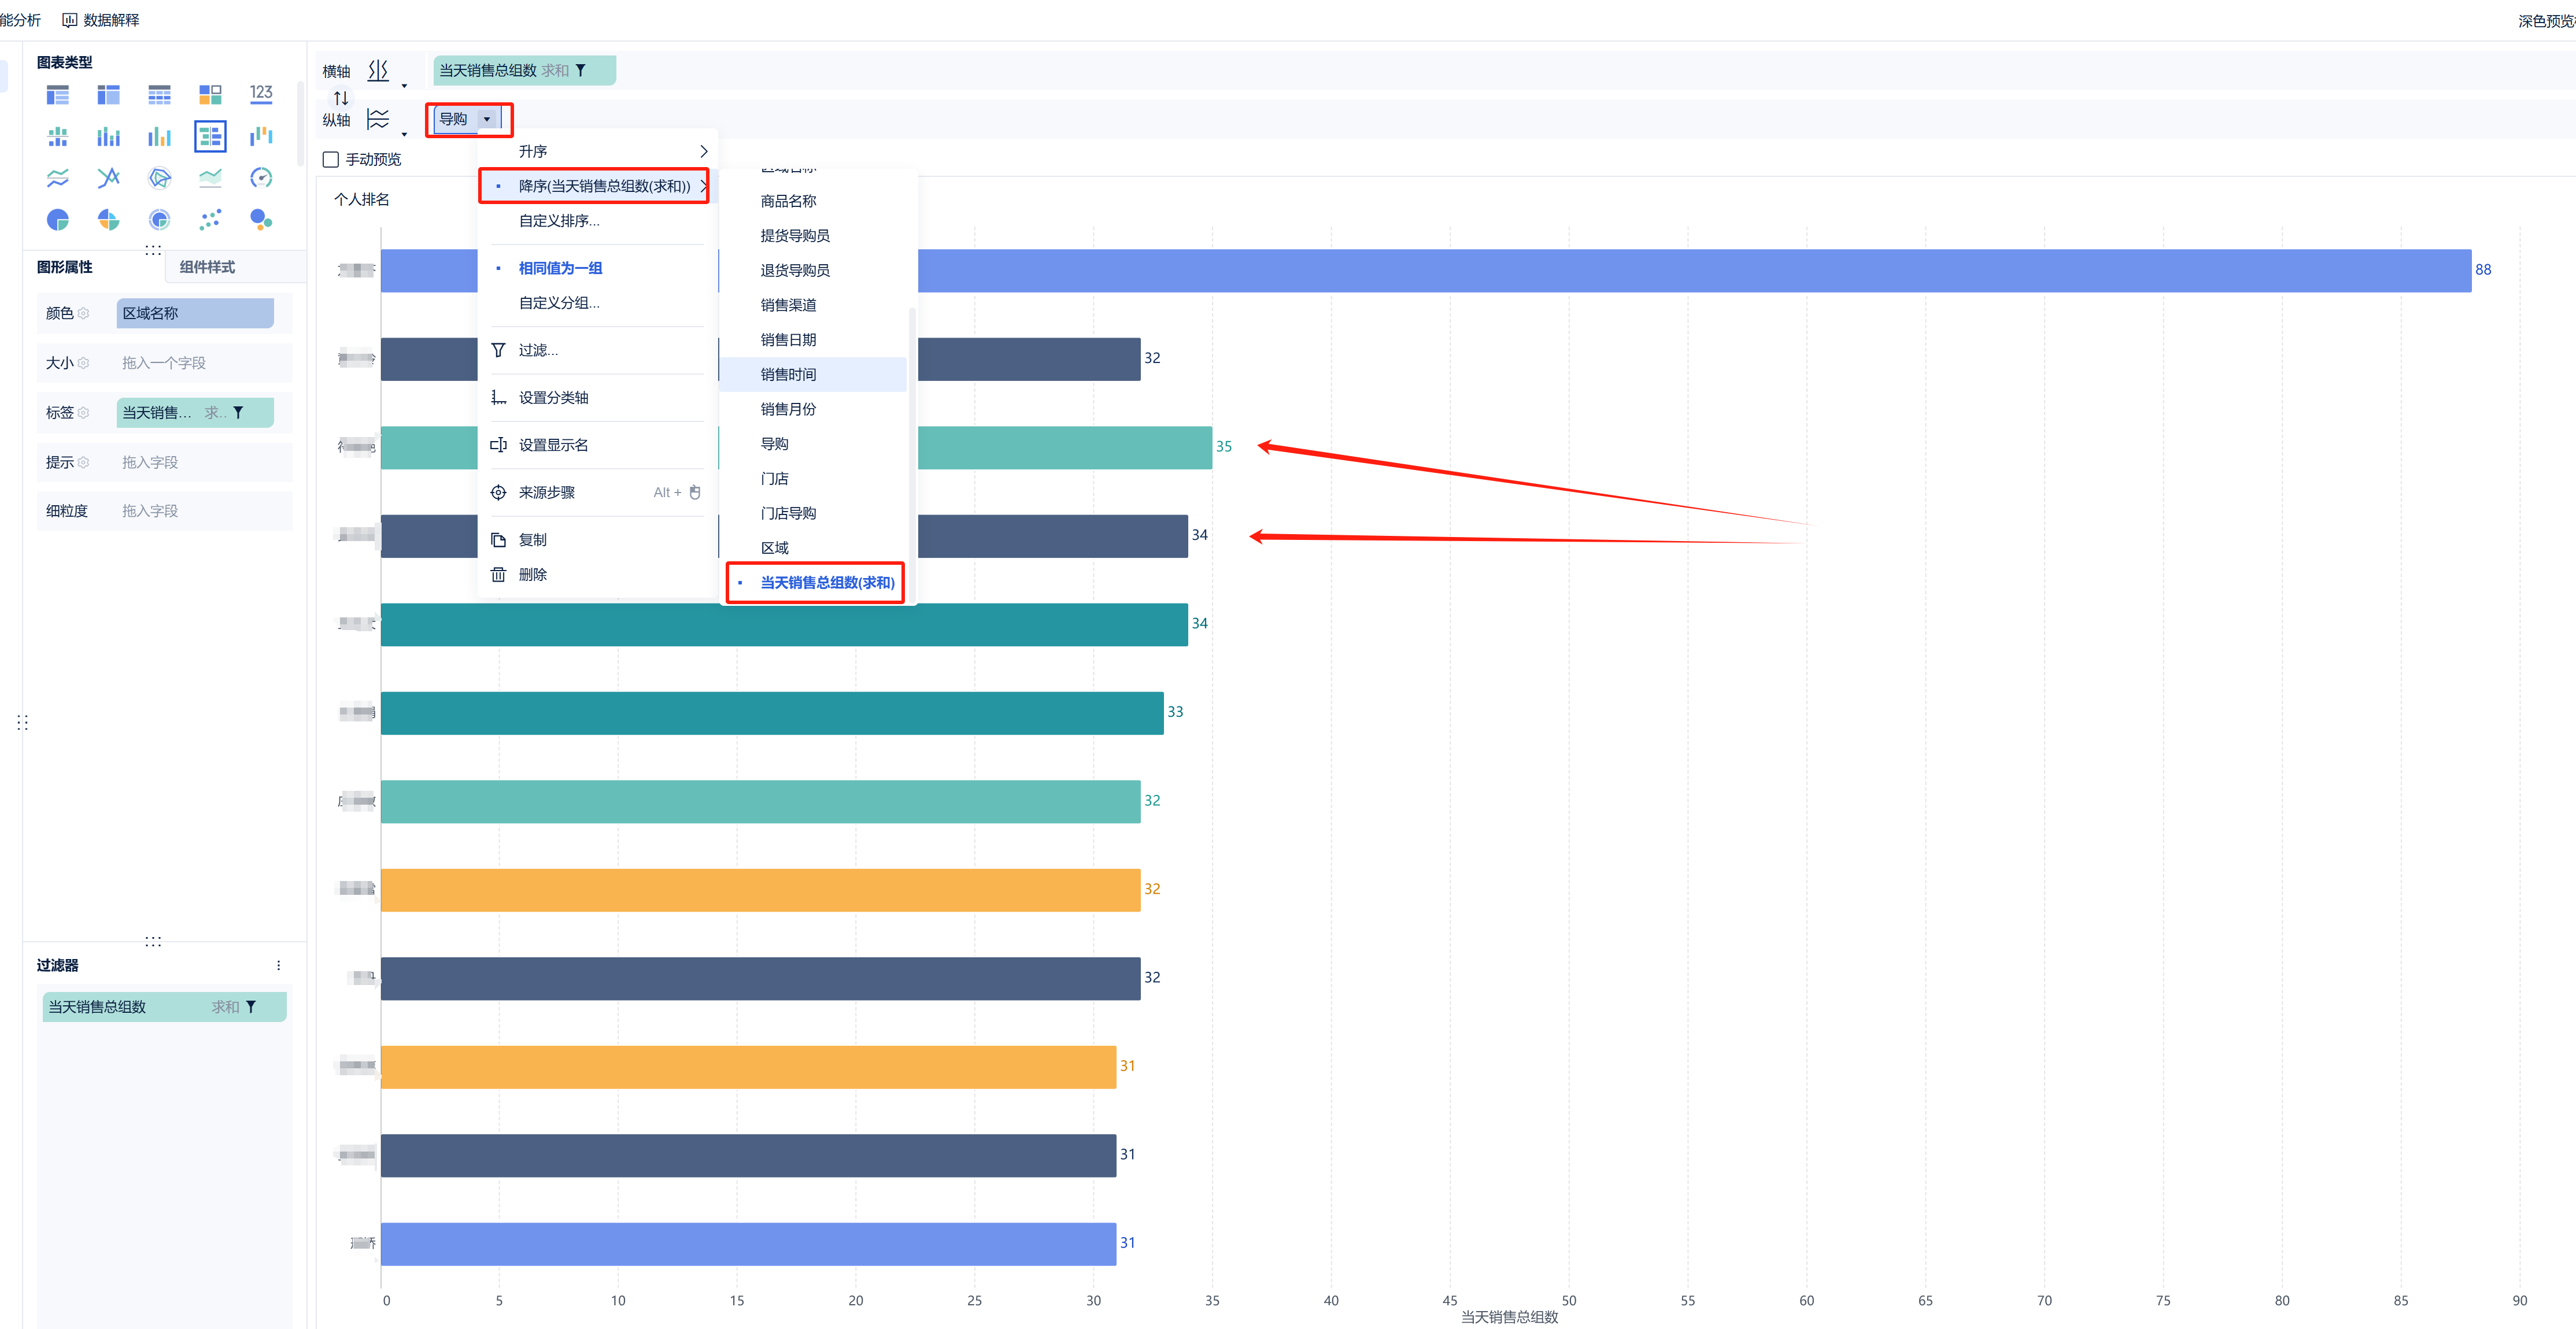
Task: Switch to the 图形属性 tab
Action: click(65, 268)
